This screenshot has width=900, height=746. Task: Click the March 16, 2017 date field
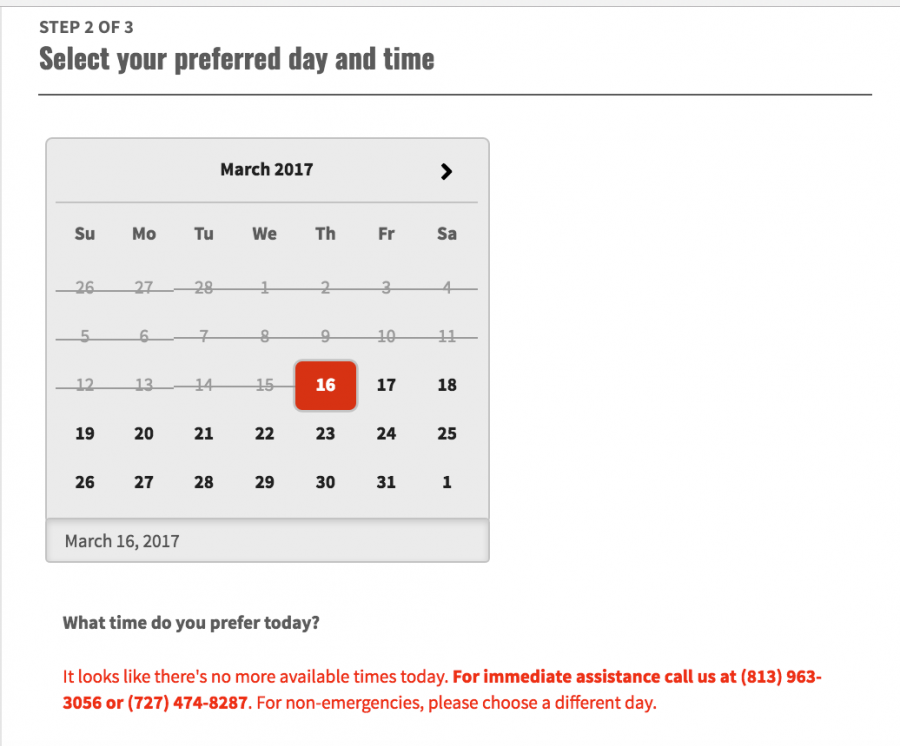[x=267, y=541]
